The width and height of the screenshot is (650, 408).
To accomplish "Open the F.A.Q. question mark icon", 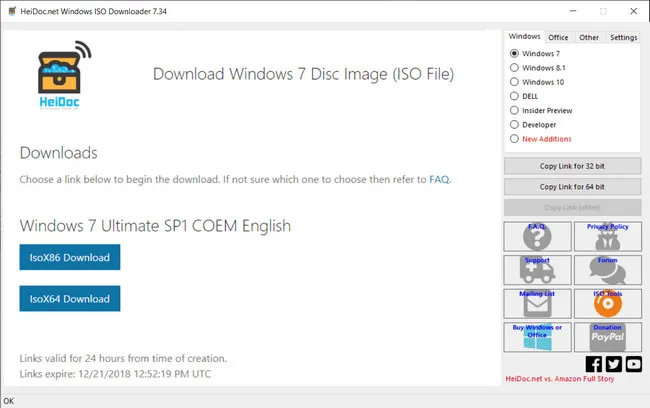I will point(537,236).
